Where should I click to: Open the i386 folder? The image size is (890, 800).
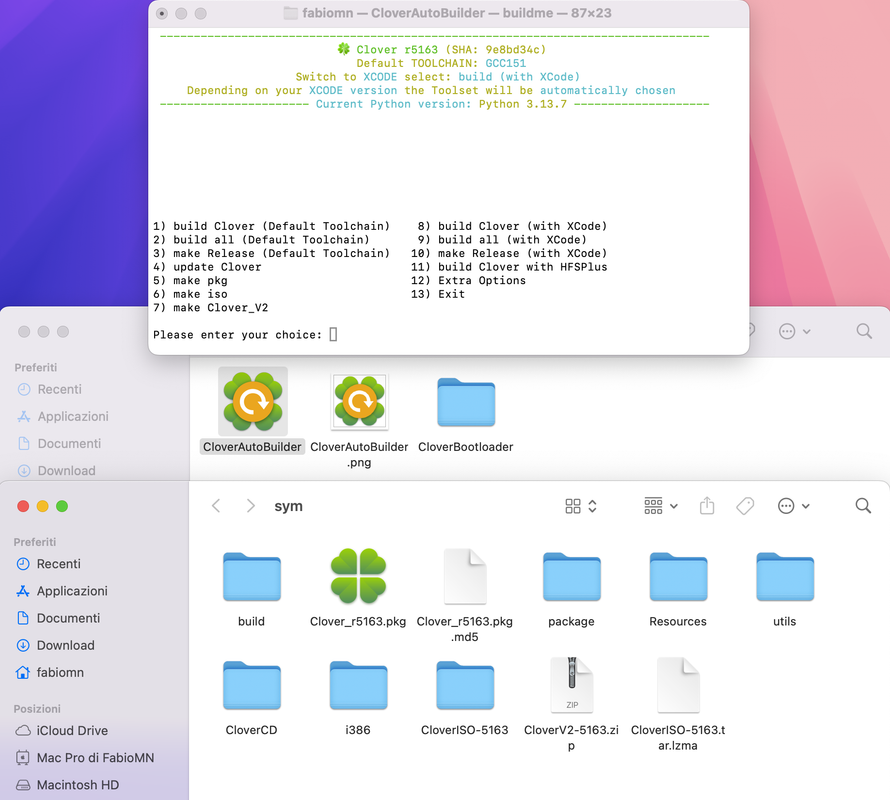(358, 685)
